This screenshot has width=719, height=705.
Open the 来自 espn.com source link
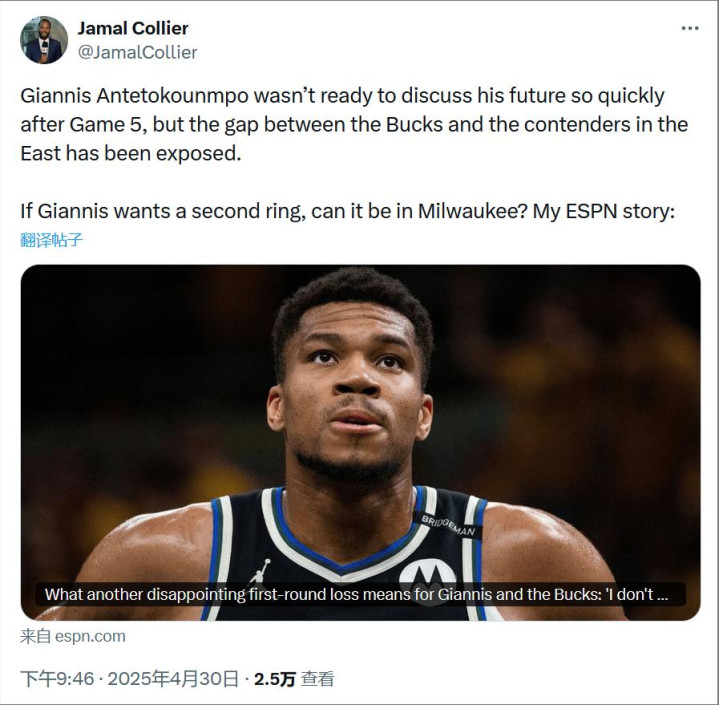[x=72, y=636]
